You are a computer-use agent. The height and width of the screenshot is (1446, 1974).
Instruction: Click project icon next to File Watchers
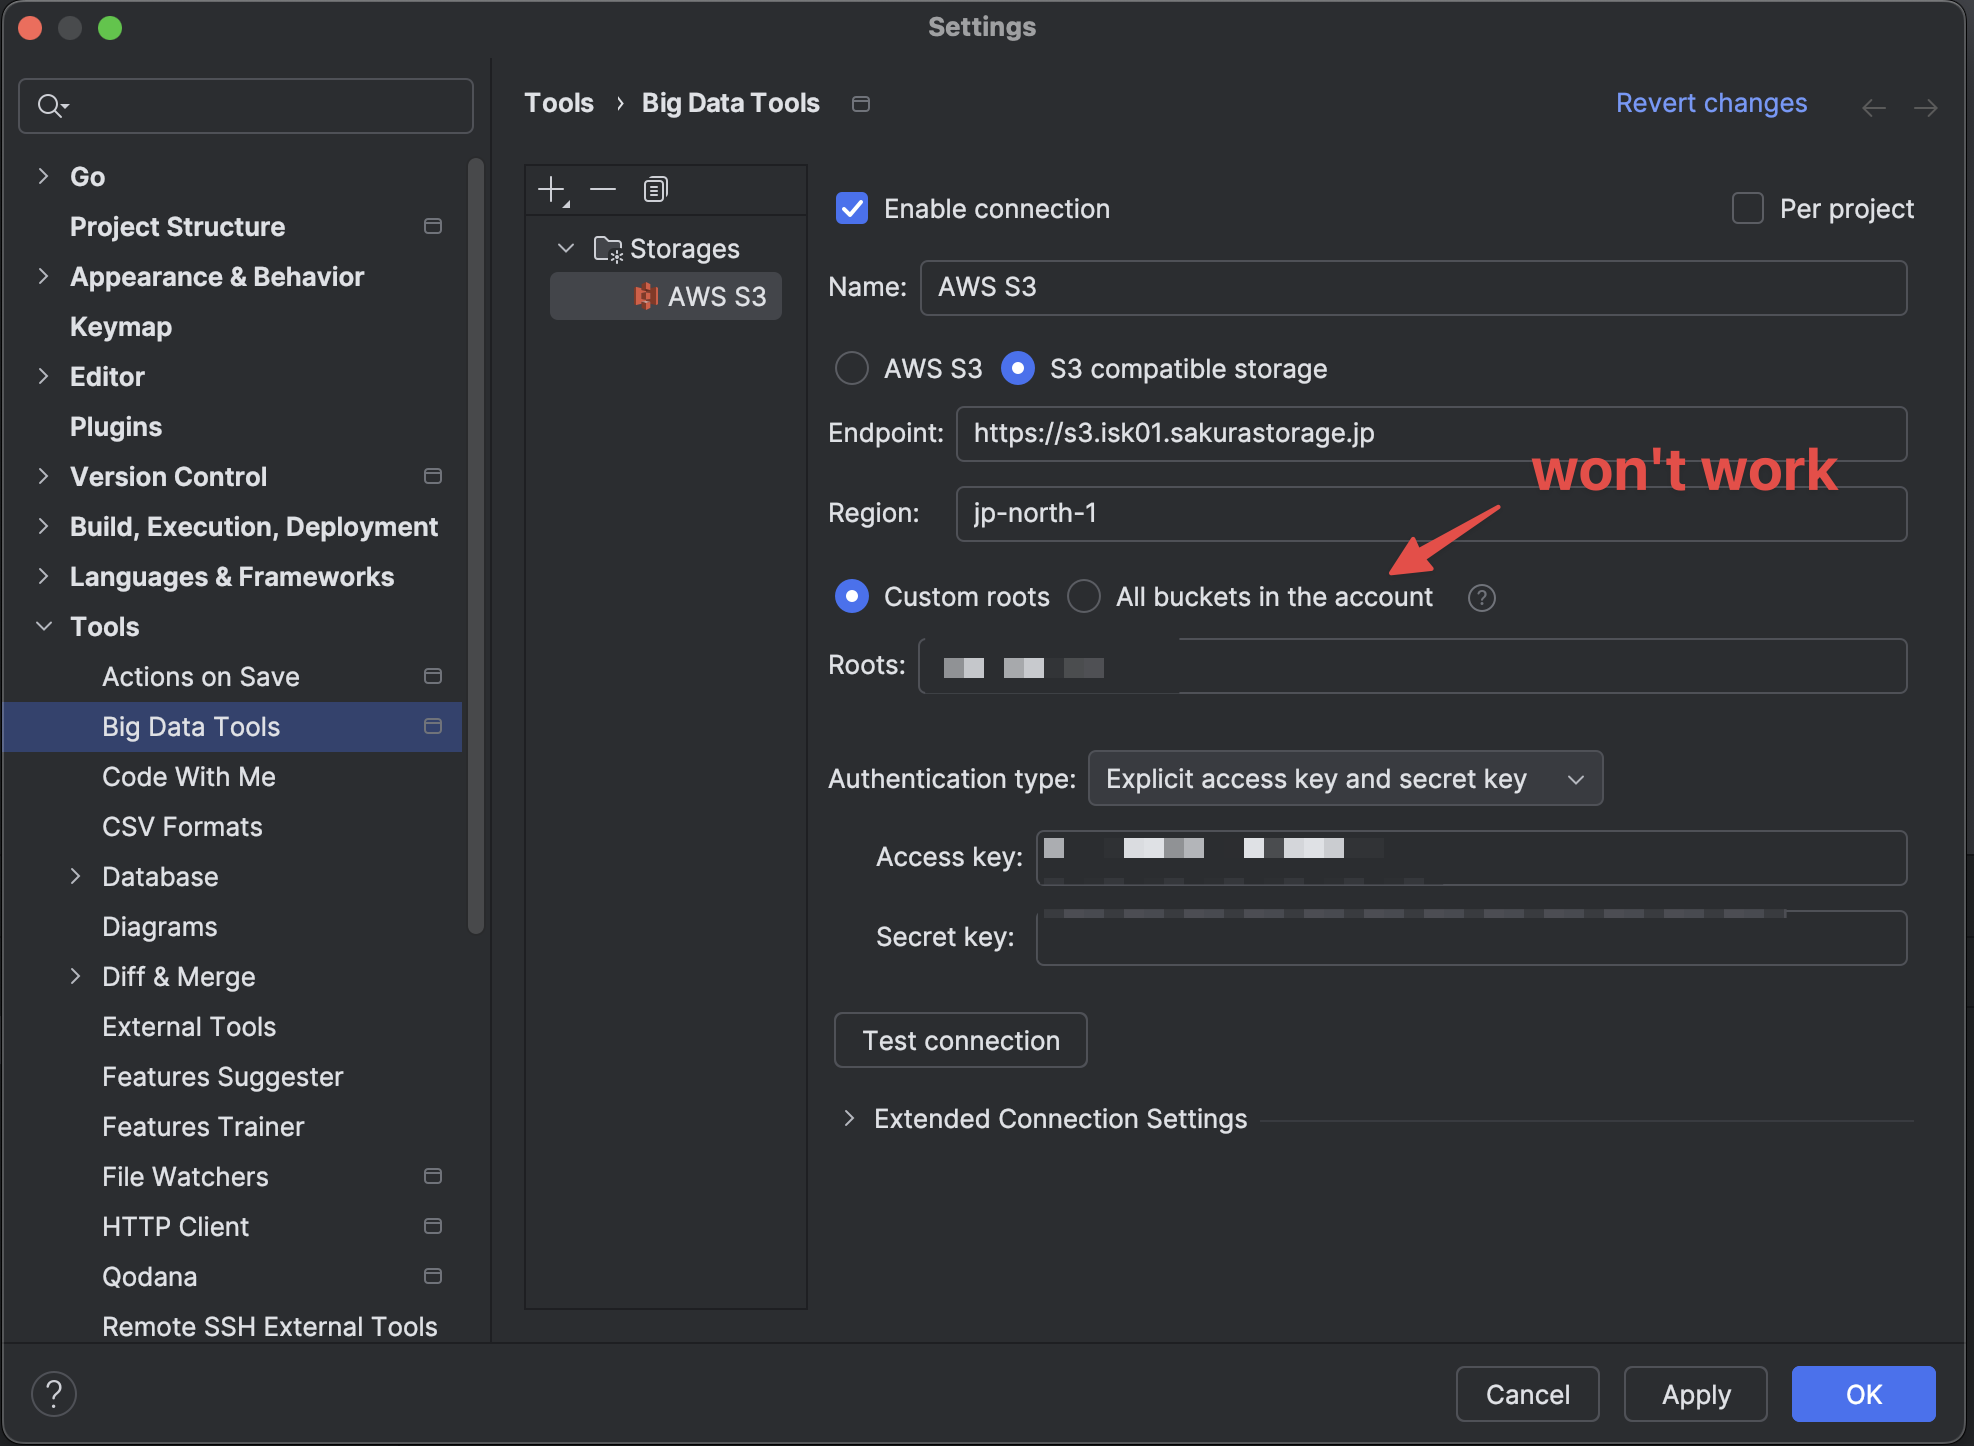click(433, 1176)
